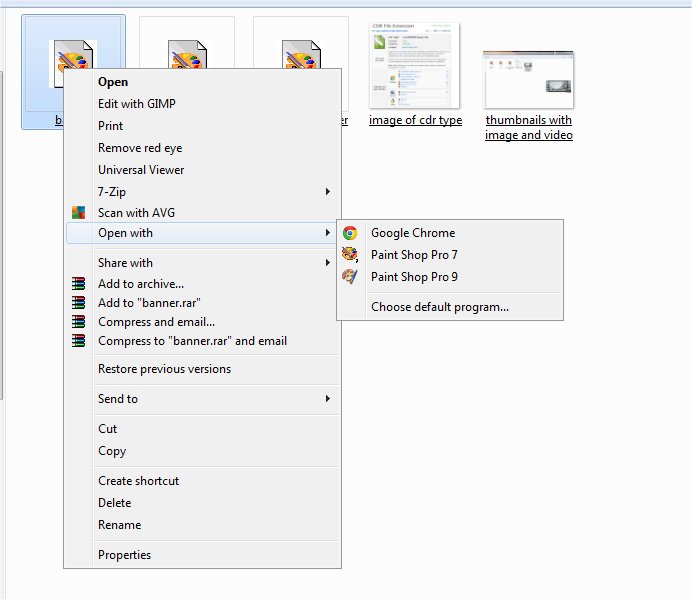Select Edit with GIMP from context menu
This screenshot has height=600, width=692.
point(137,104)
